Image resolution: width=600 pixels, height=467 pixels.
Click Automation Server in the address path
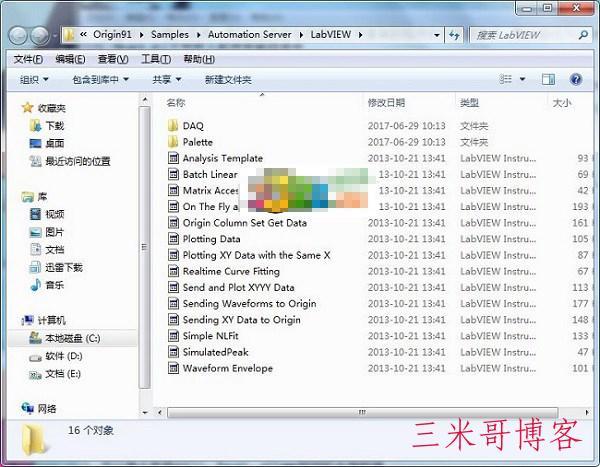point(249,35)
